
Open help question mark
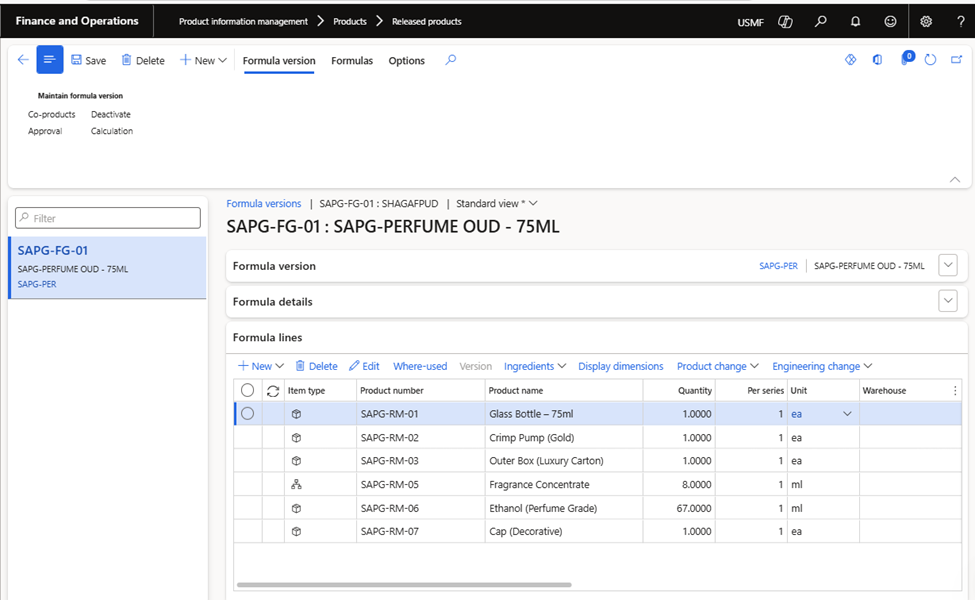tap(961, 22)
